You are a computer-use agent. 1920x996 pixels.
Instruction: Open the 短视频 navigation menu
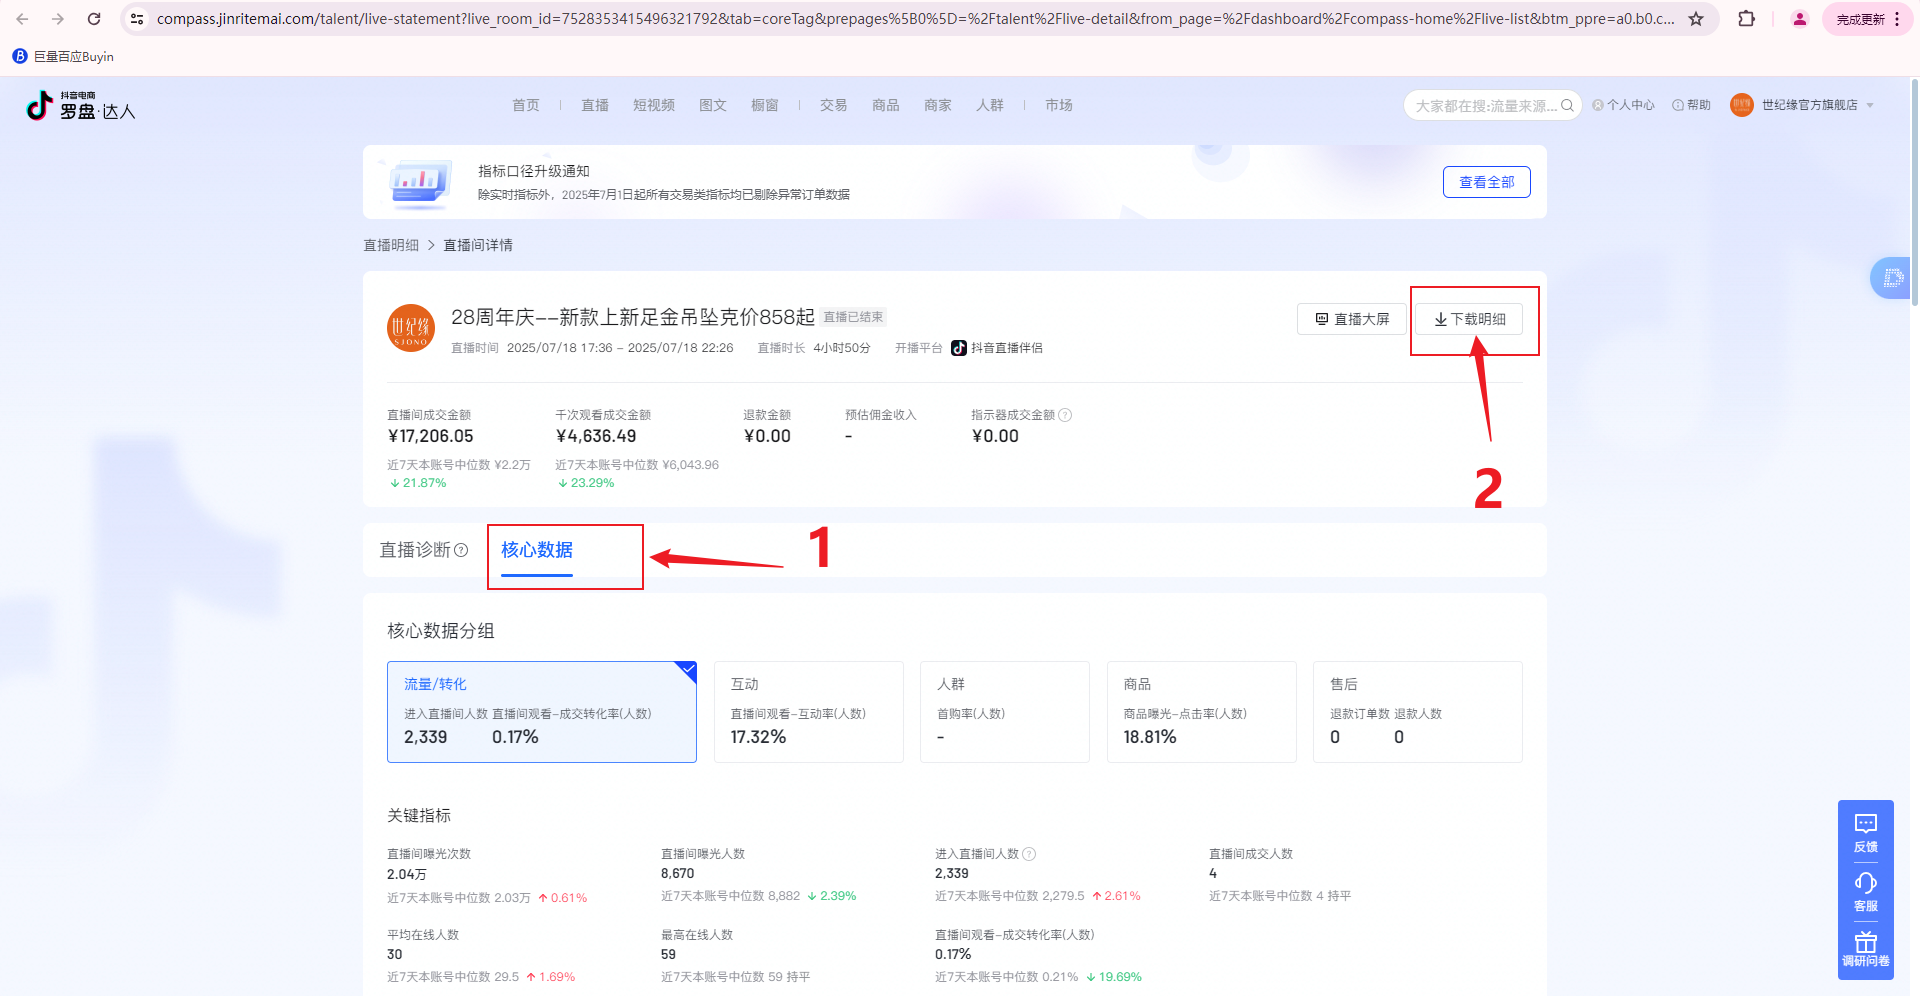pos(653,105)
